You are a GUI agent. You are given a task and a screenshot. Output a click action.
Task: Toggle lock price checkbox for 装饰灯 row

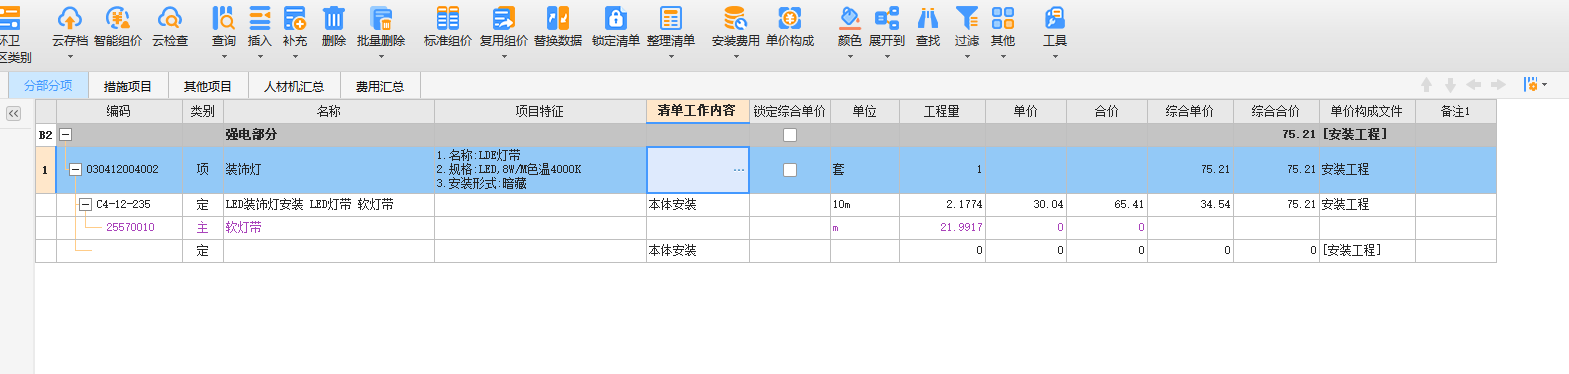click(x=790, y=170)
